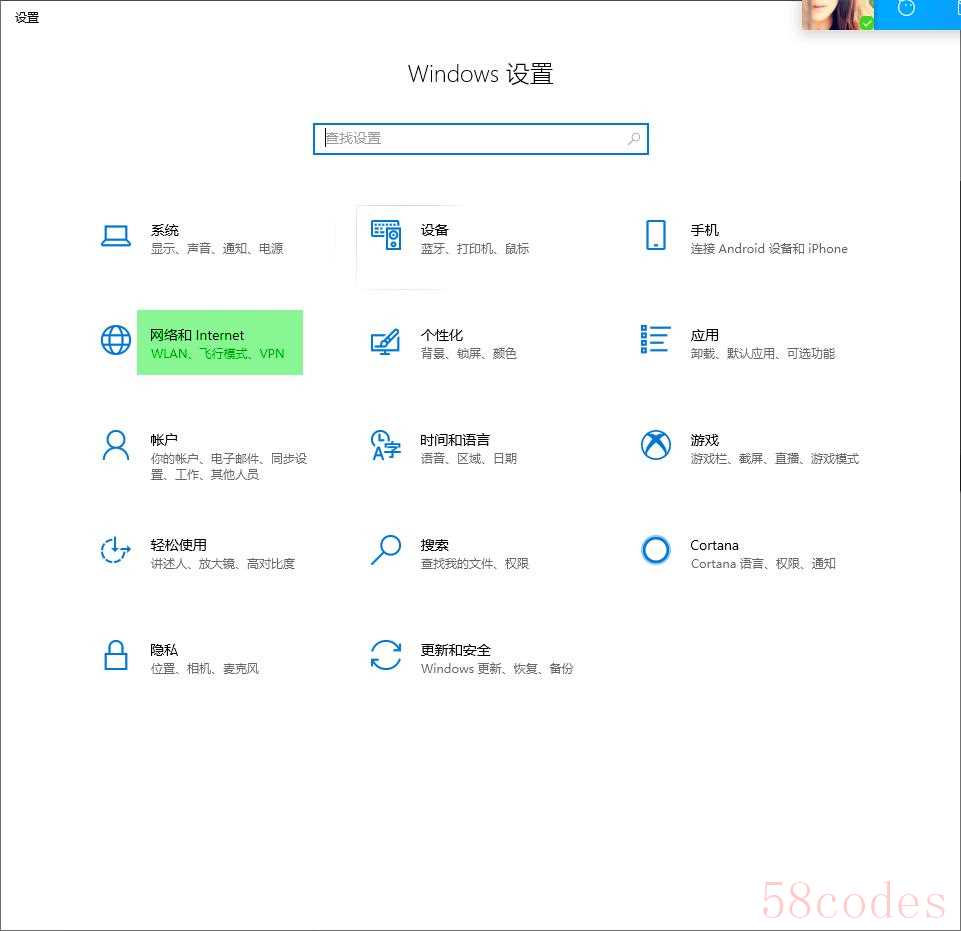
Task: Click 查找我的文件、权限 description
Action: coord(475,563)
